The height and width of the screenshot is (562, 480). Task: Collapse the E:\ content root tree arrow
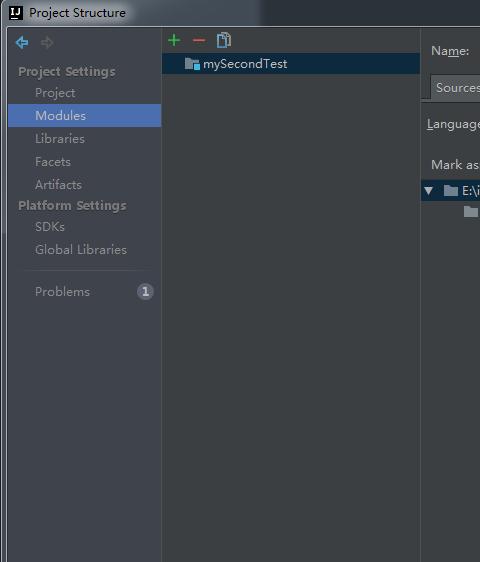pos(428,190)
